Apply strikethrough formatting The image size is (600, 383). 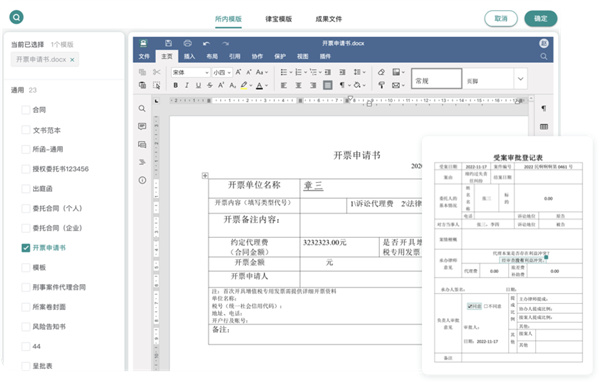point(210,85)
